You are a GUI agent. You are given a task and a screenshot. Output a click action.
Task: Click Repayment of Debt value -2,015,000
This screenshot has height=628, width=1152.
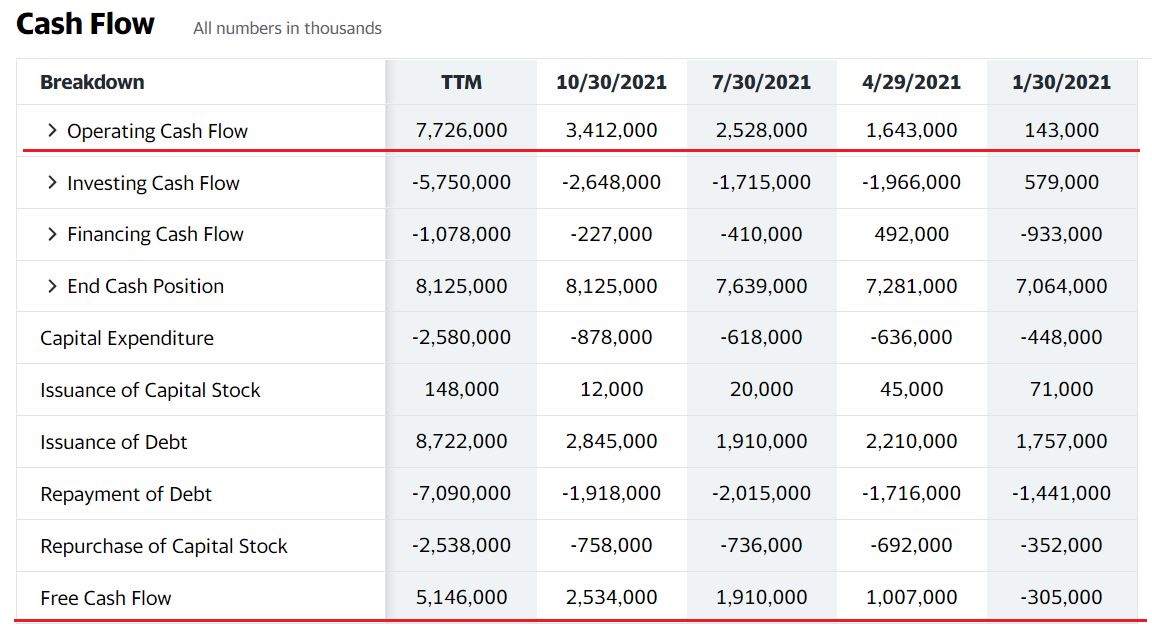(x=761, y=494)
